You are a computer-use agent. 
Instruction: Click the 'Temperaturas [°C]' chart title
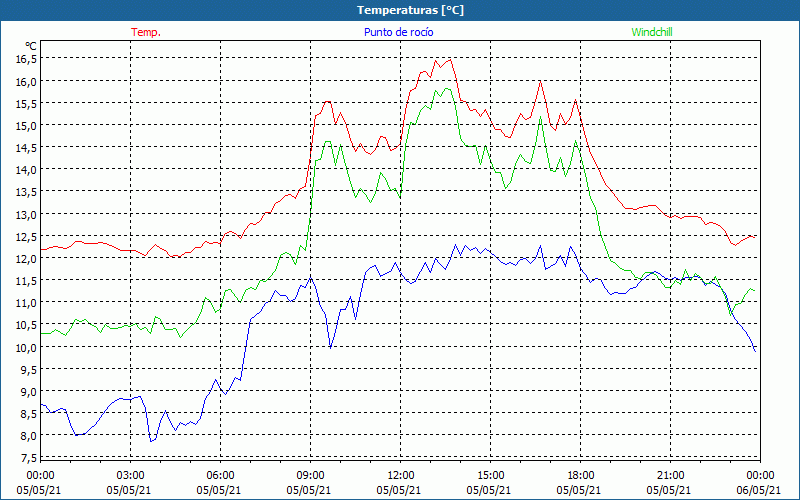(x=410, y=10)
